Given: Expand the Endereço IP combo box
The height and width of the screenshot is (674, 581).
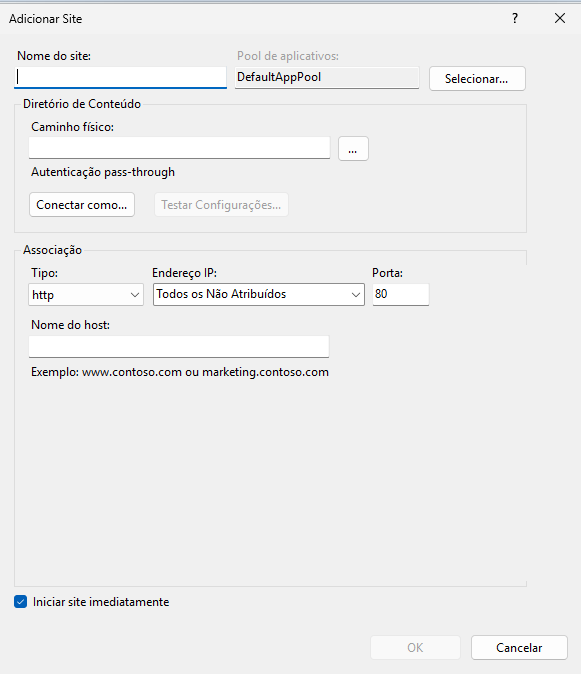Looking at the screenshot, I should (x=259, y=294).
